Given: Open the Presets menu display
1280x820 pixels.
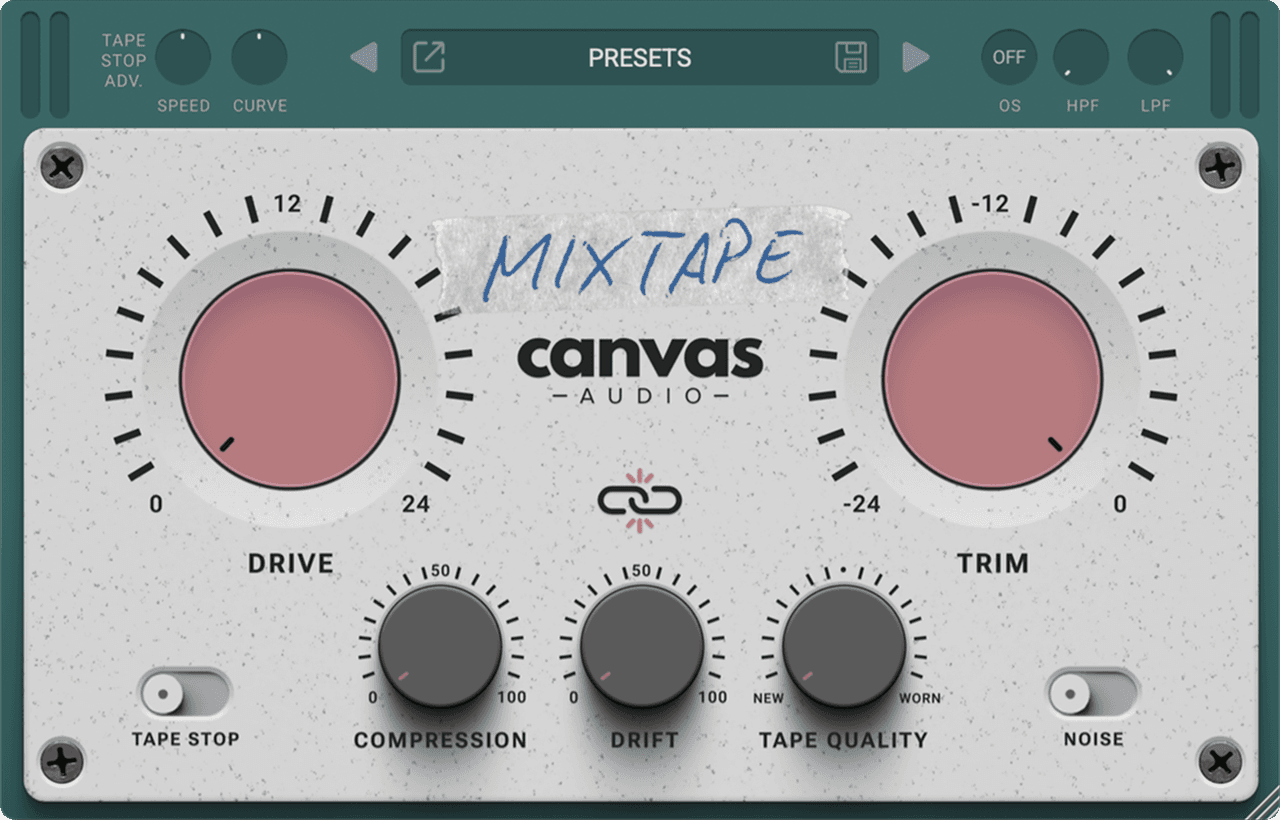Looking at the screenshot, I should tap(640, 57).
